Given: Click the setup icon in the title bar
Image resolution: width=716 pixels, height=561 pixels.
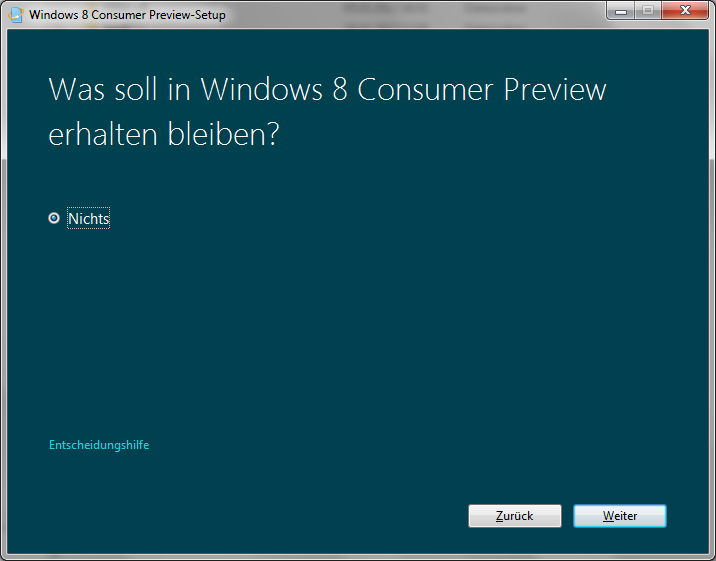Looking at the screenshot, I should [x=16, y=15].
